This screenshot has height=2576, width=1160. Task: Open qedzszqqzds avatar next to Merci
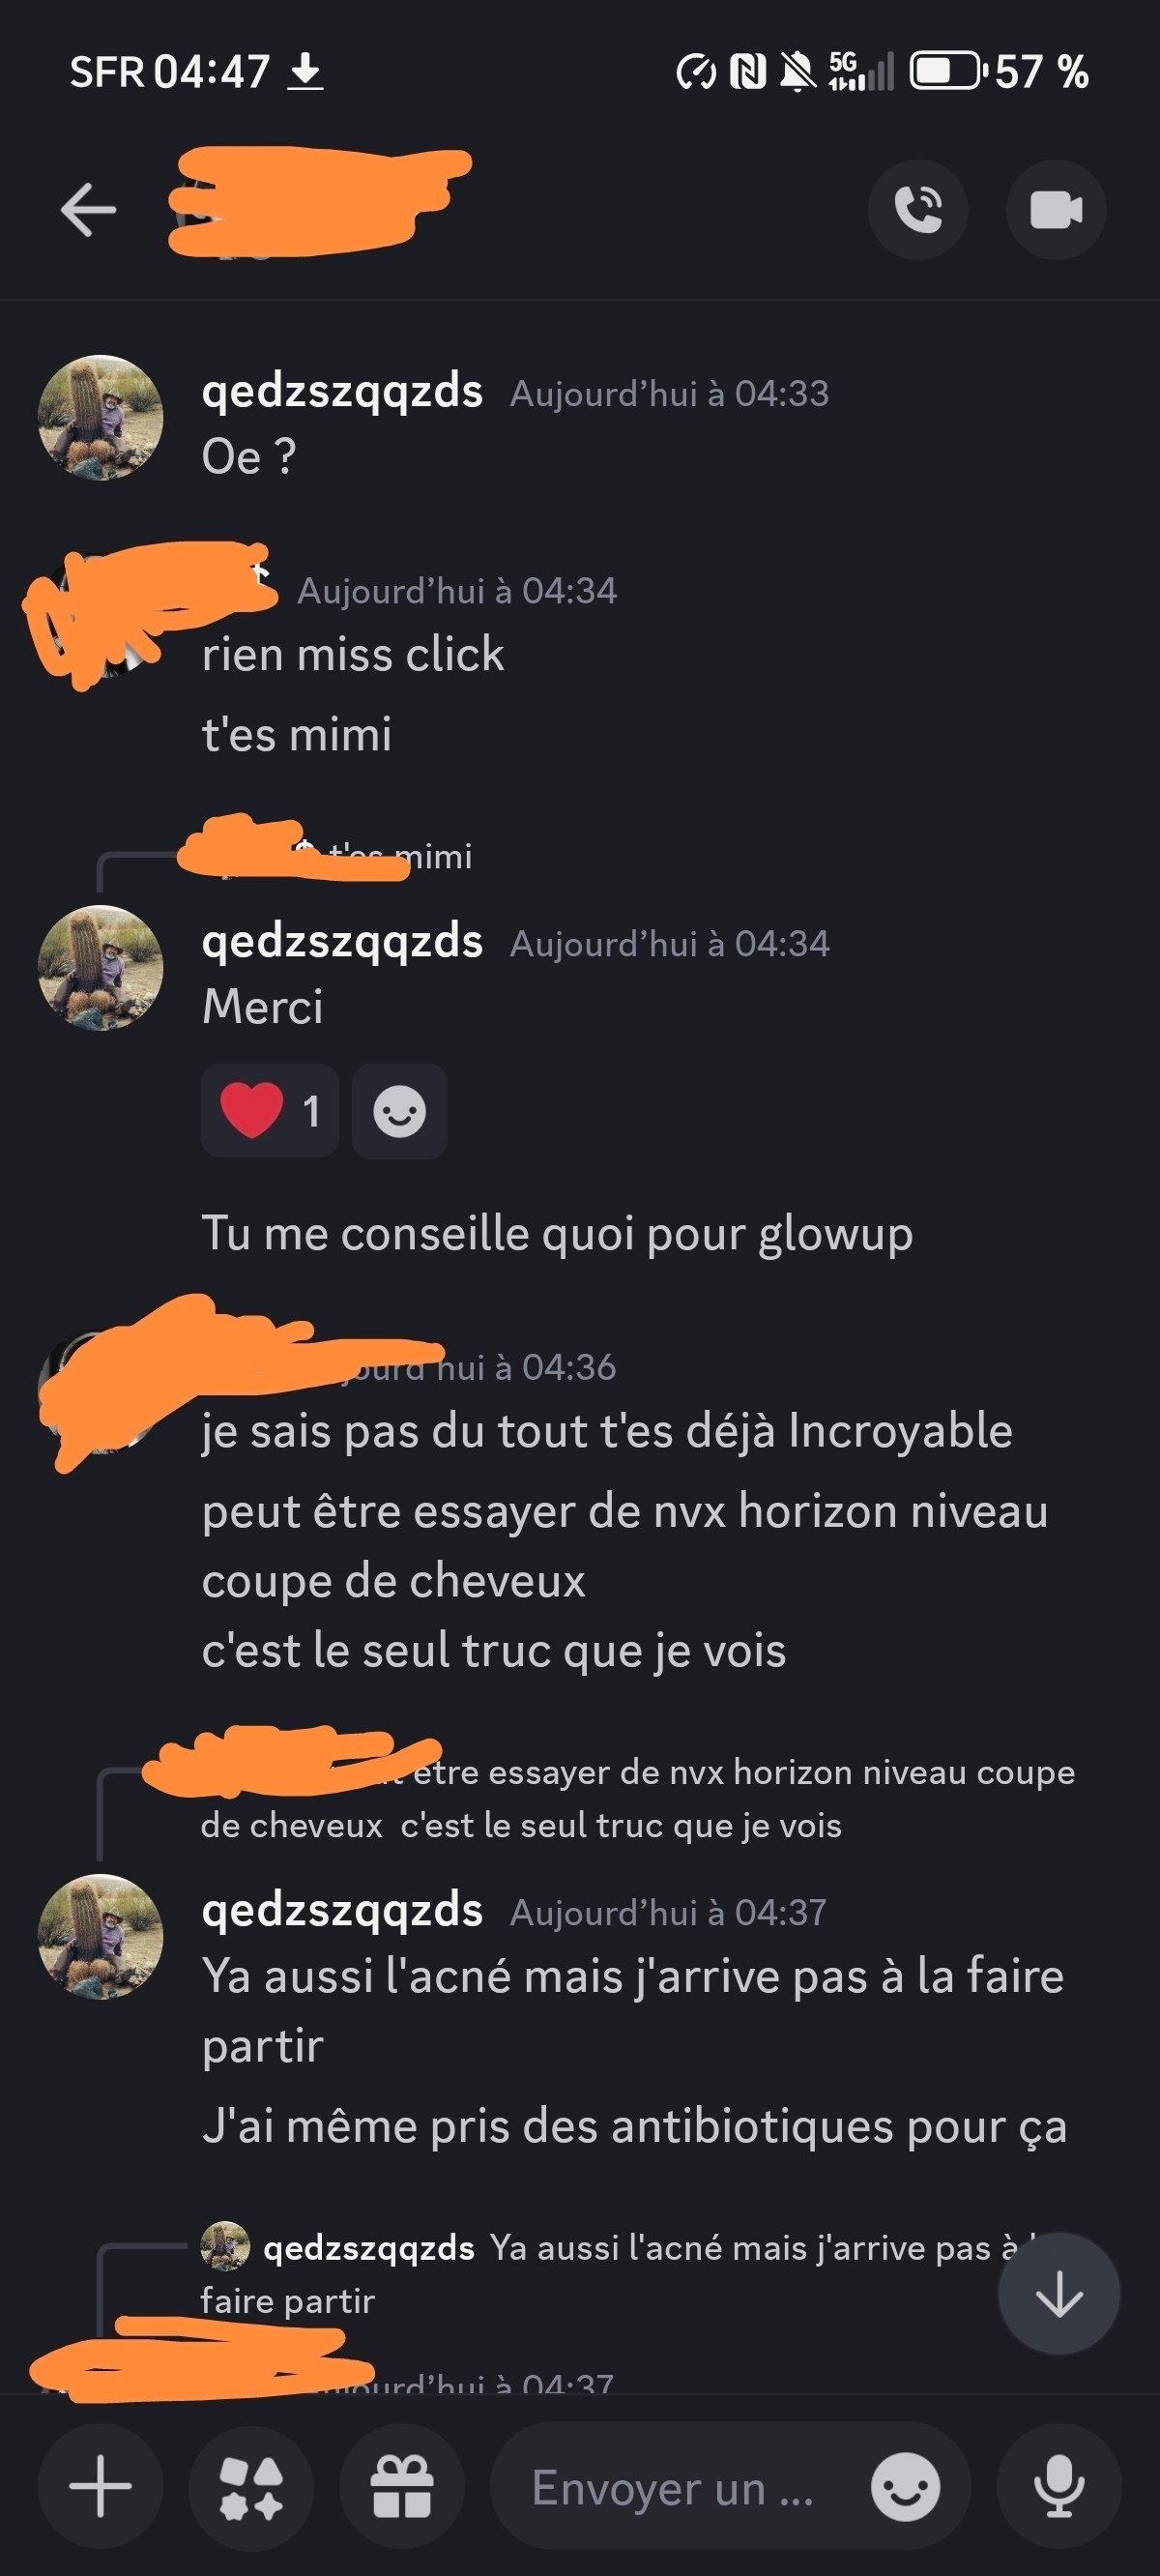[x=100, y=968]
